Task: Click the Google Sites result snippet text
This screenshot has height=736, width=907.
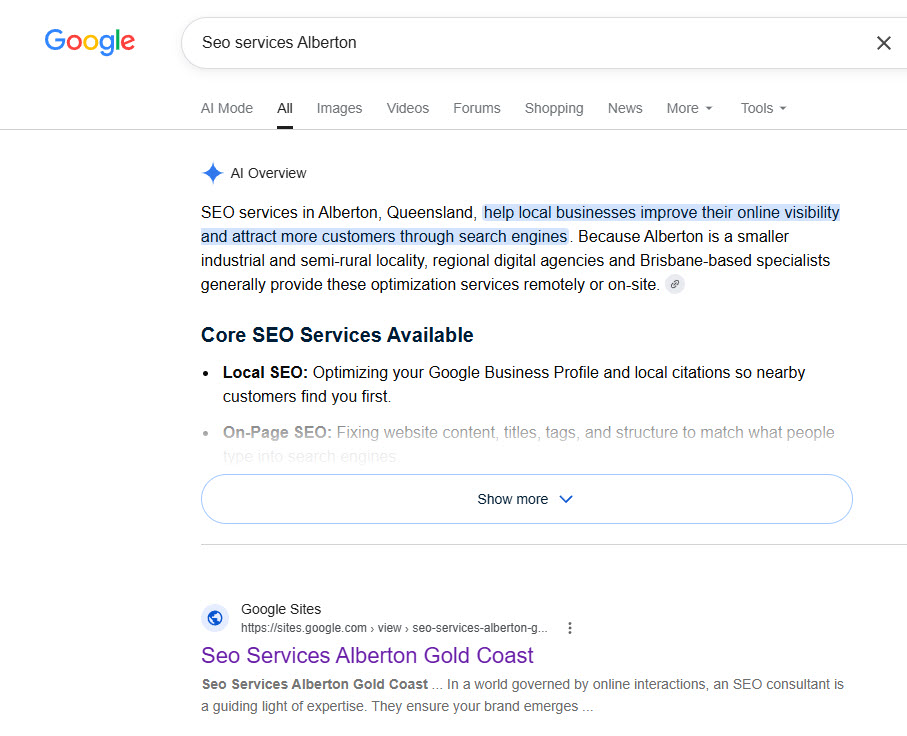Action: 522,695
